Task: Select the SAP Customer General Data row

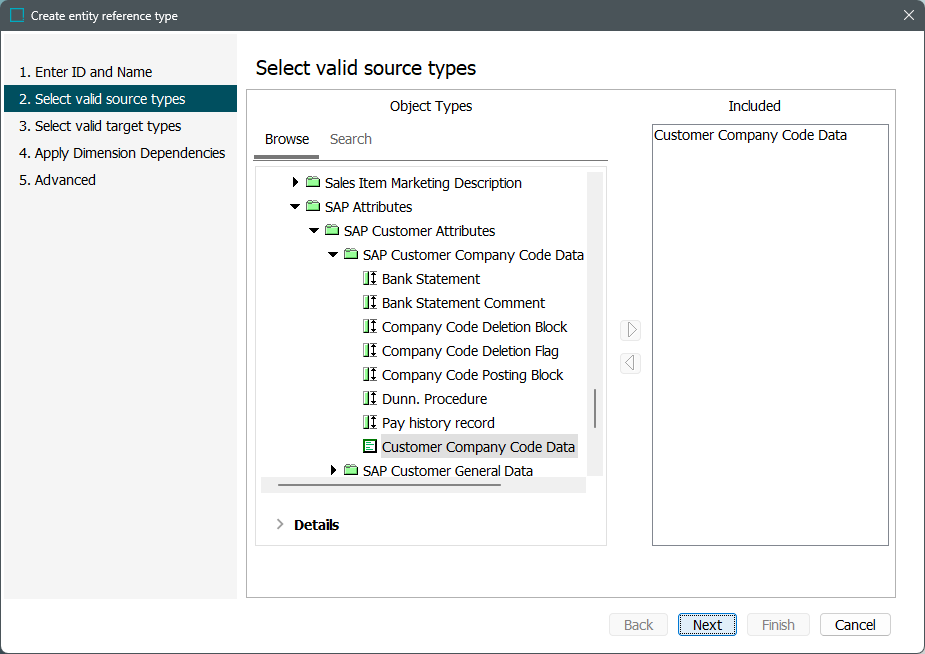Action: tap(448, 471)
